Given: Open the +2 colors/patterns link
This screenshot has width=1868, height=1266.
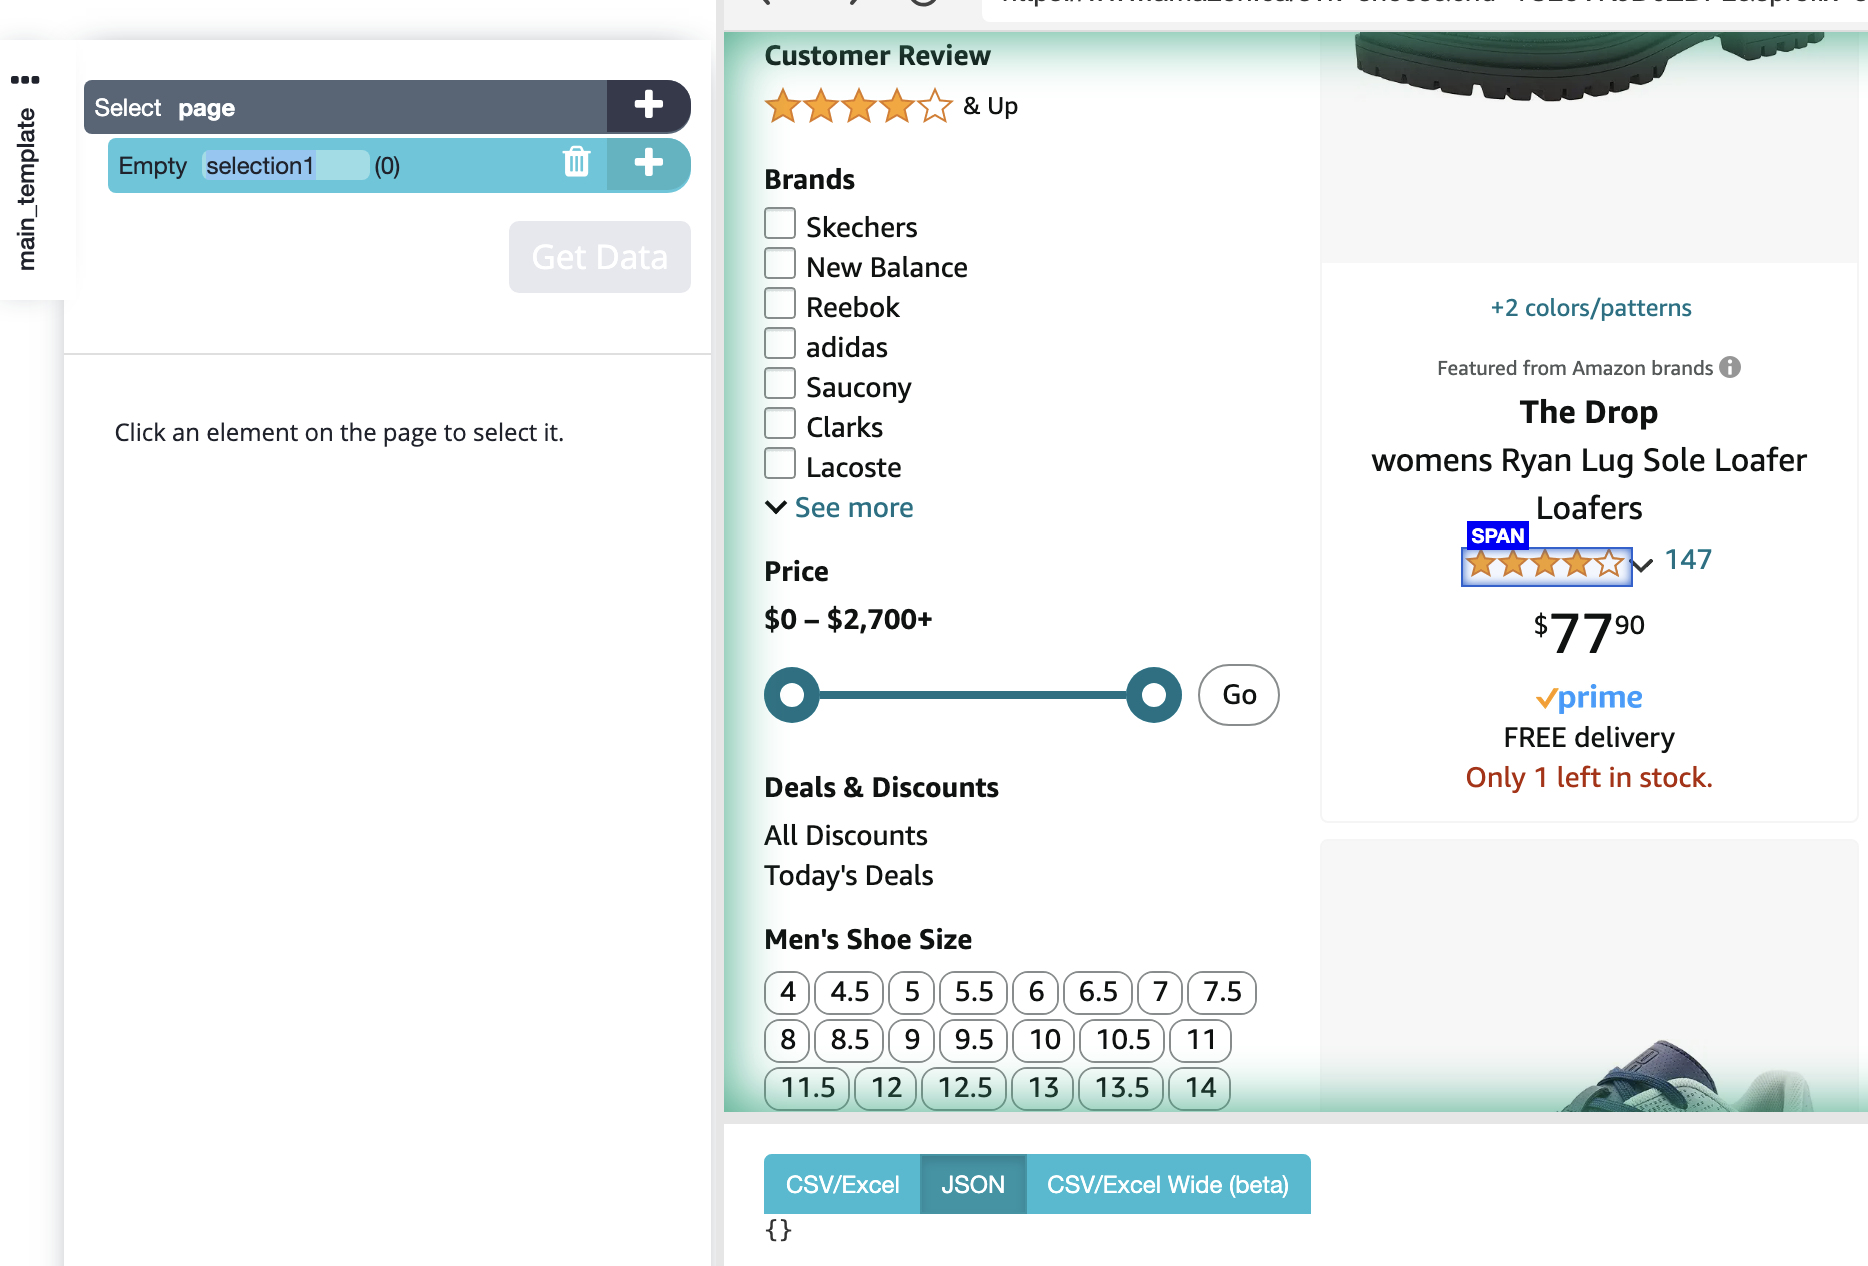Looking at the screenshot, I should (x=1591, y=308).
